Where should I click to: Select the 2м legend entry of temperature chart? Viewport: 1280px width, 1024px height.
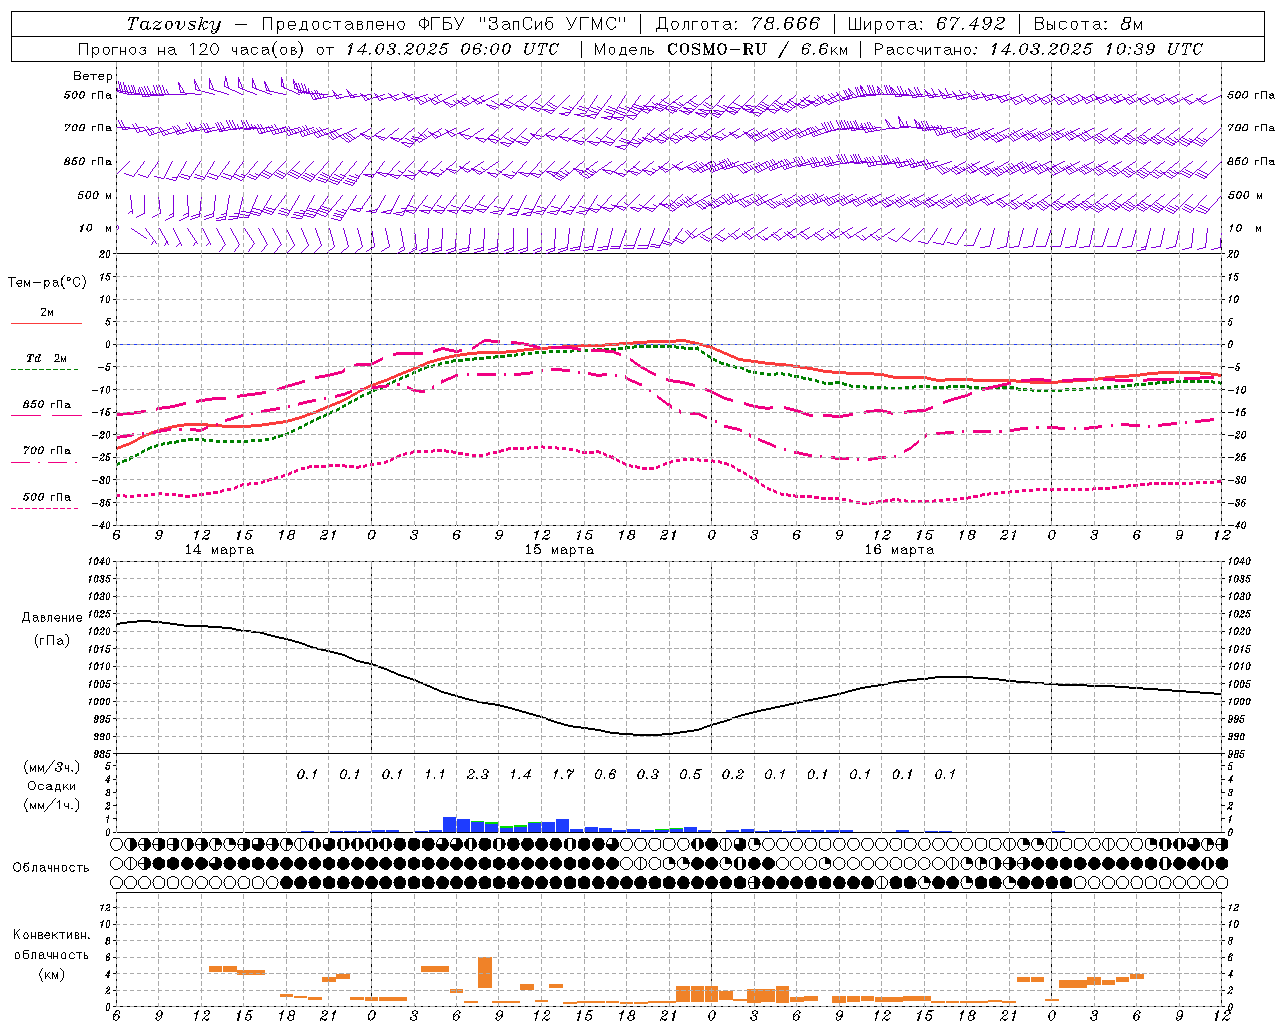47,313
